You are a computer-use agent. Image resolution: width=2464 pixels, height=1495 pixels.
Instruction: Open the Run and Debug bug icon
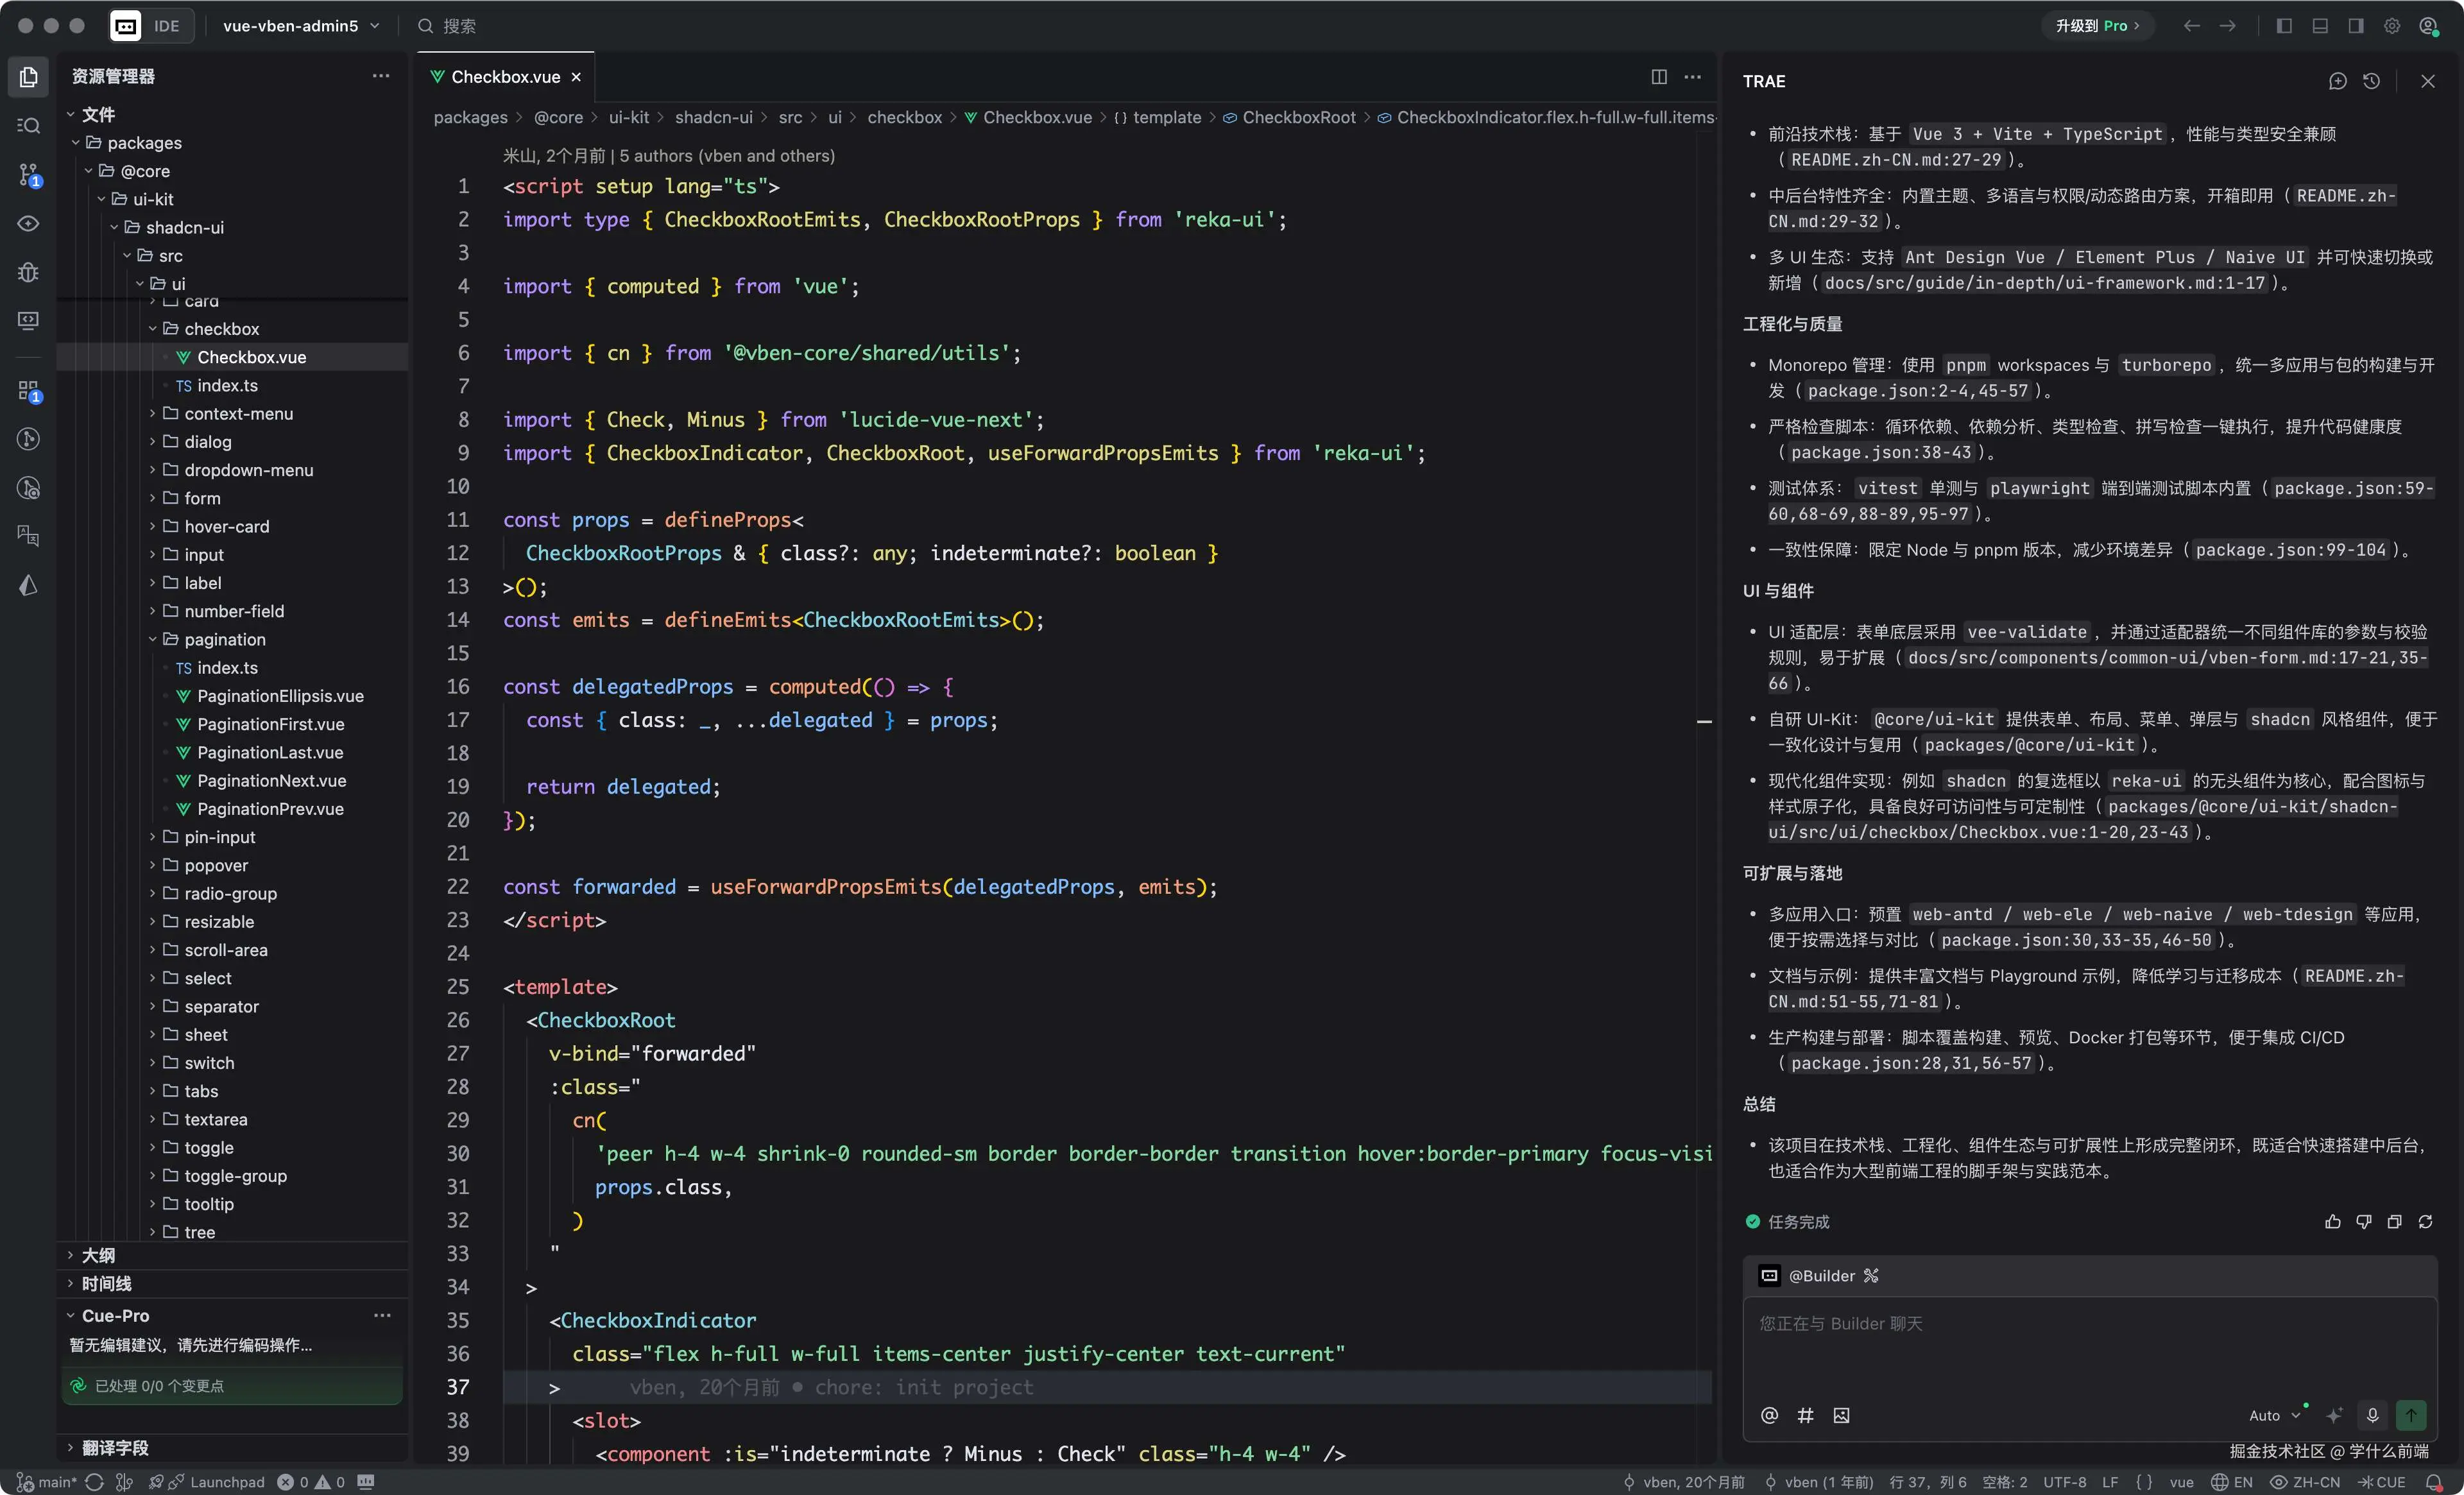(29, 272)
